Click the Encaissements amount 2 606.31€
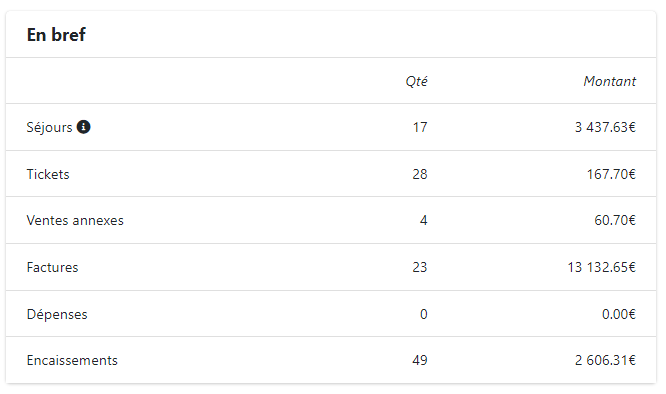Screen dimensions: 666x394 click(605, 360)
